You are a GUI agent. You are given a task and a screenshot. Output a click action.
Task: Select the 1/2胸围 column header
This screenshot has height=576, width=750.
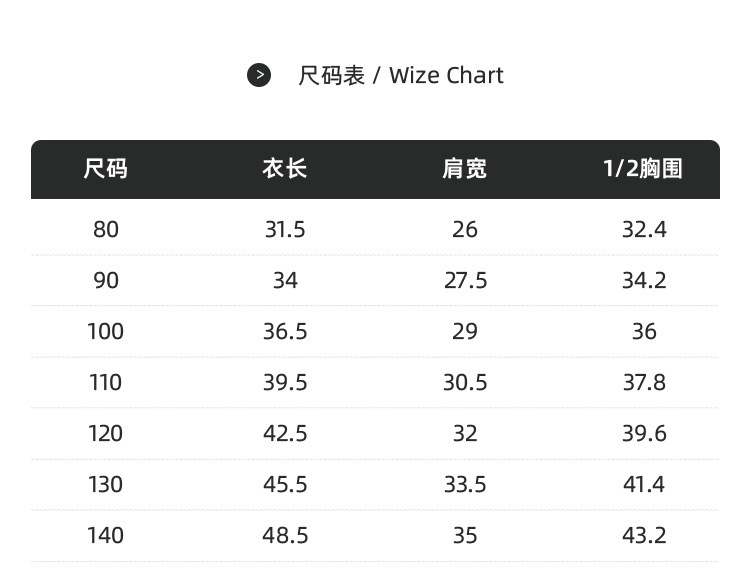click(643, 169)
